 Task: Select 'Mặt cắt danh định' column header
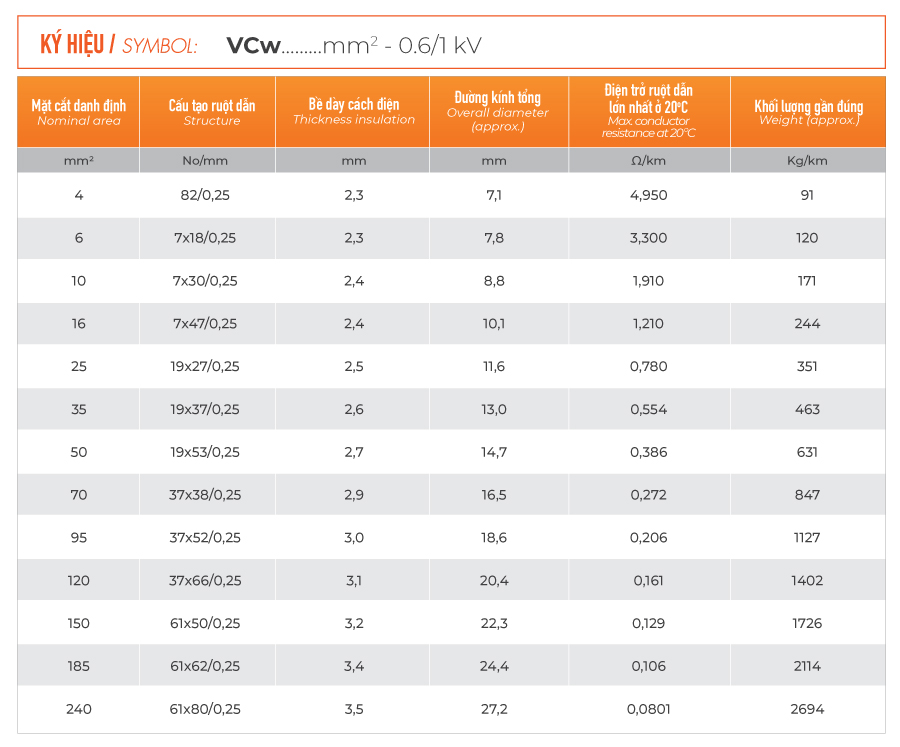pos(78,111)
